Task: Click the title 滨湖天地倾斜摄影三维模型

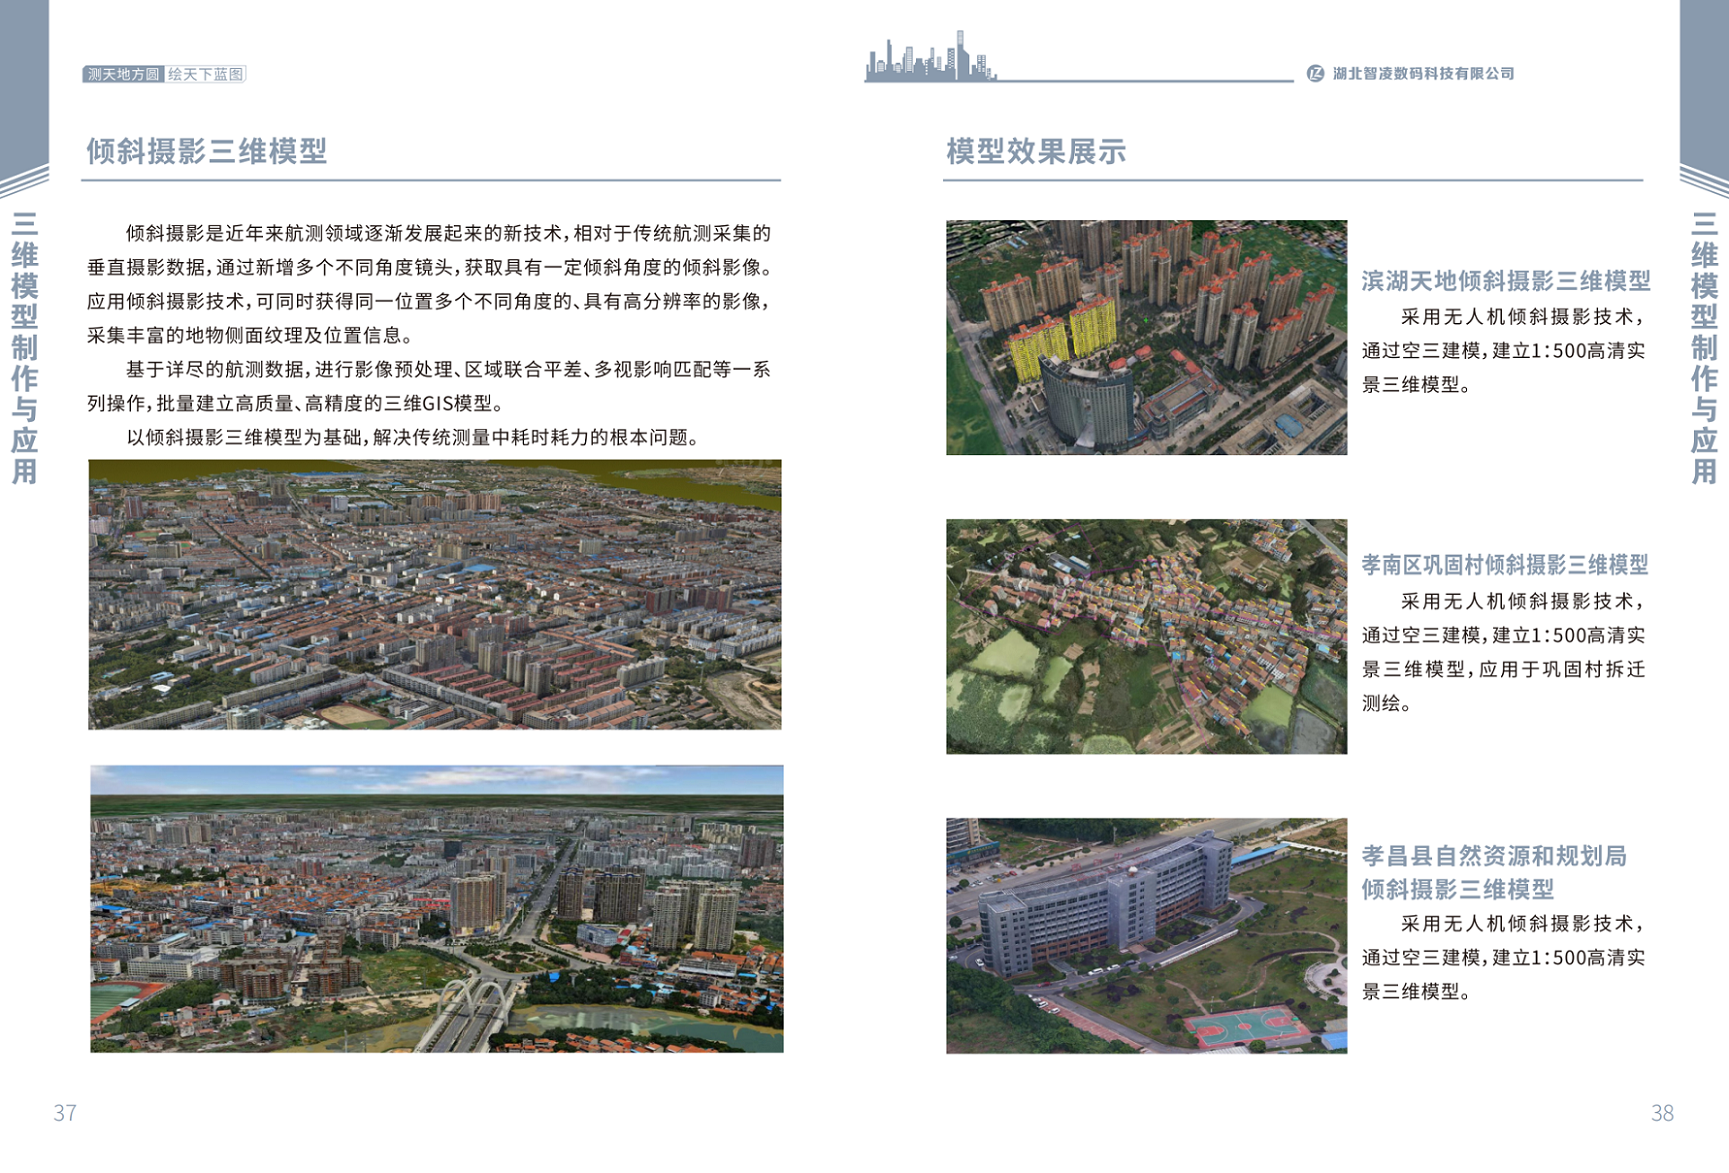Action: [1505, 281]
